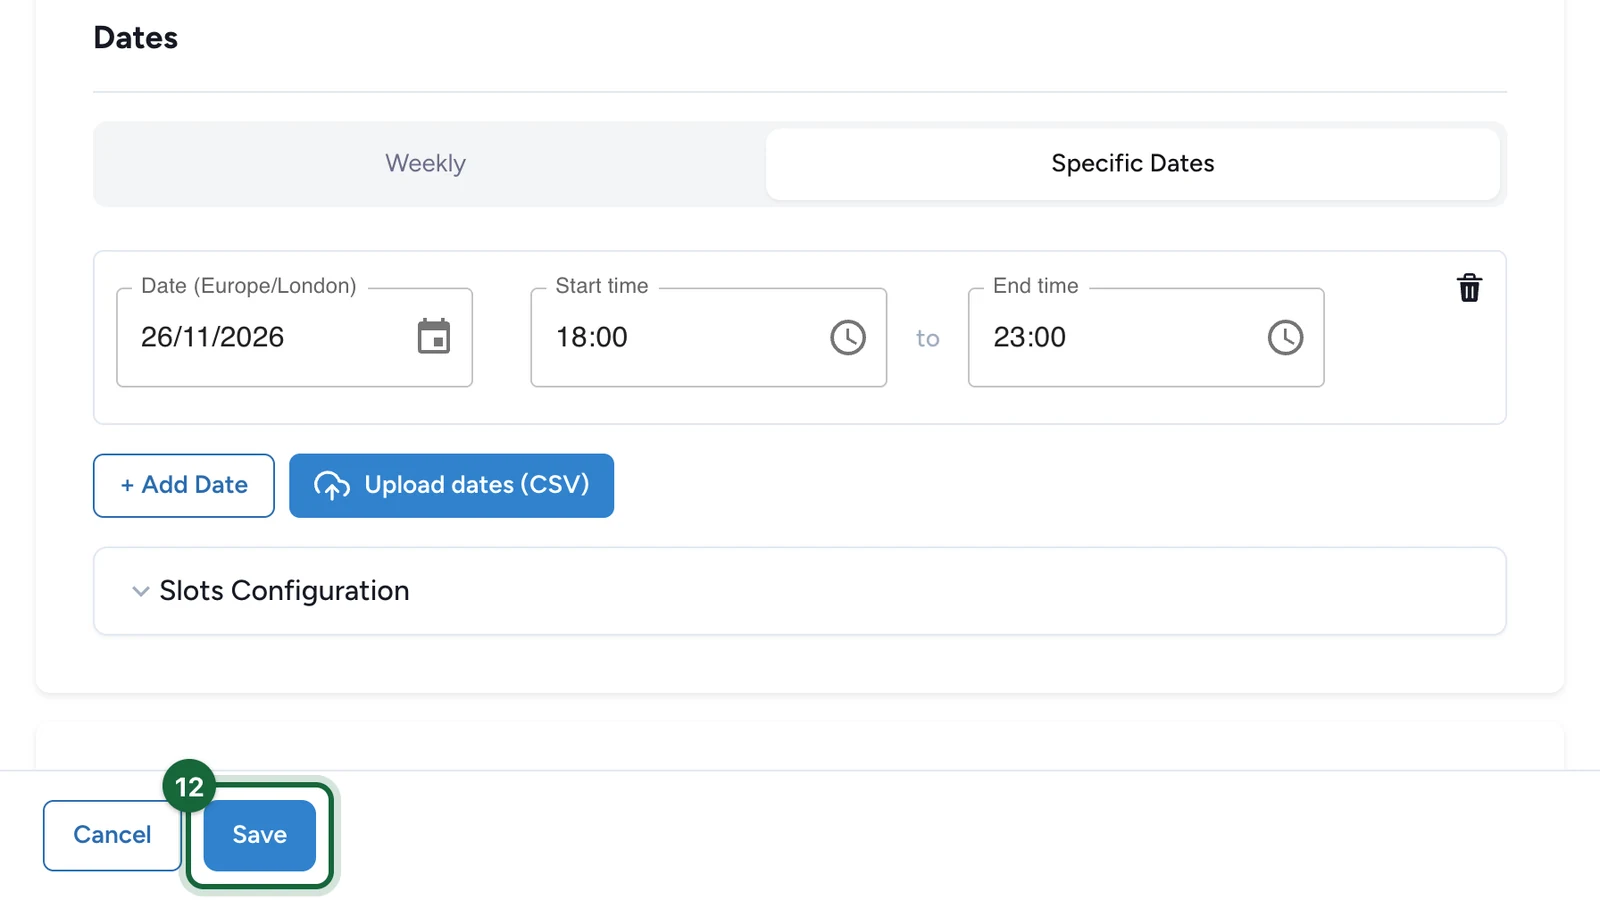The height and width of the screenshot is (900, 1600).
Task: Upload dates from a CSV file
Action: tap(451, 485)
